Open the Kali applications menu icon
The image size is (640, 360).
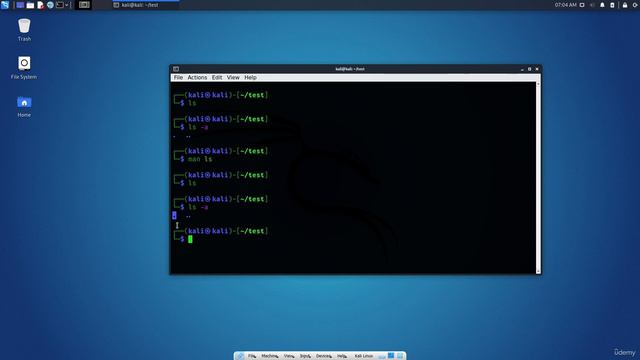pos(5,5)
